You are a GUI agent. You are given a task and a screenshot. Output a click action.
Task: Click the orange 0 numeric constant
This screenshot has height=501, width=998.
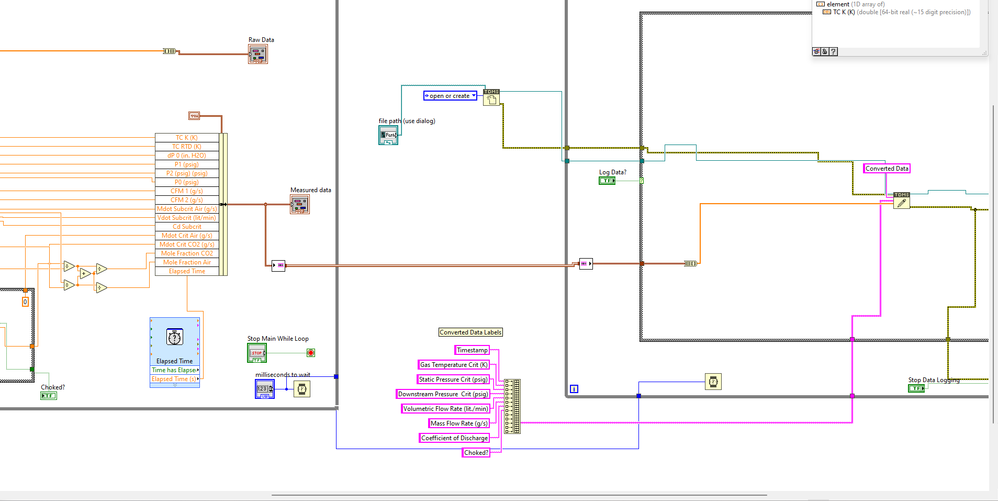25,301
